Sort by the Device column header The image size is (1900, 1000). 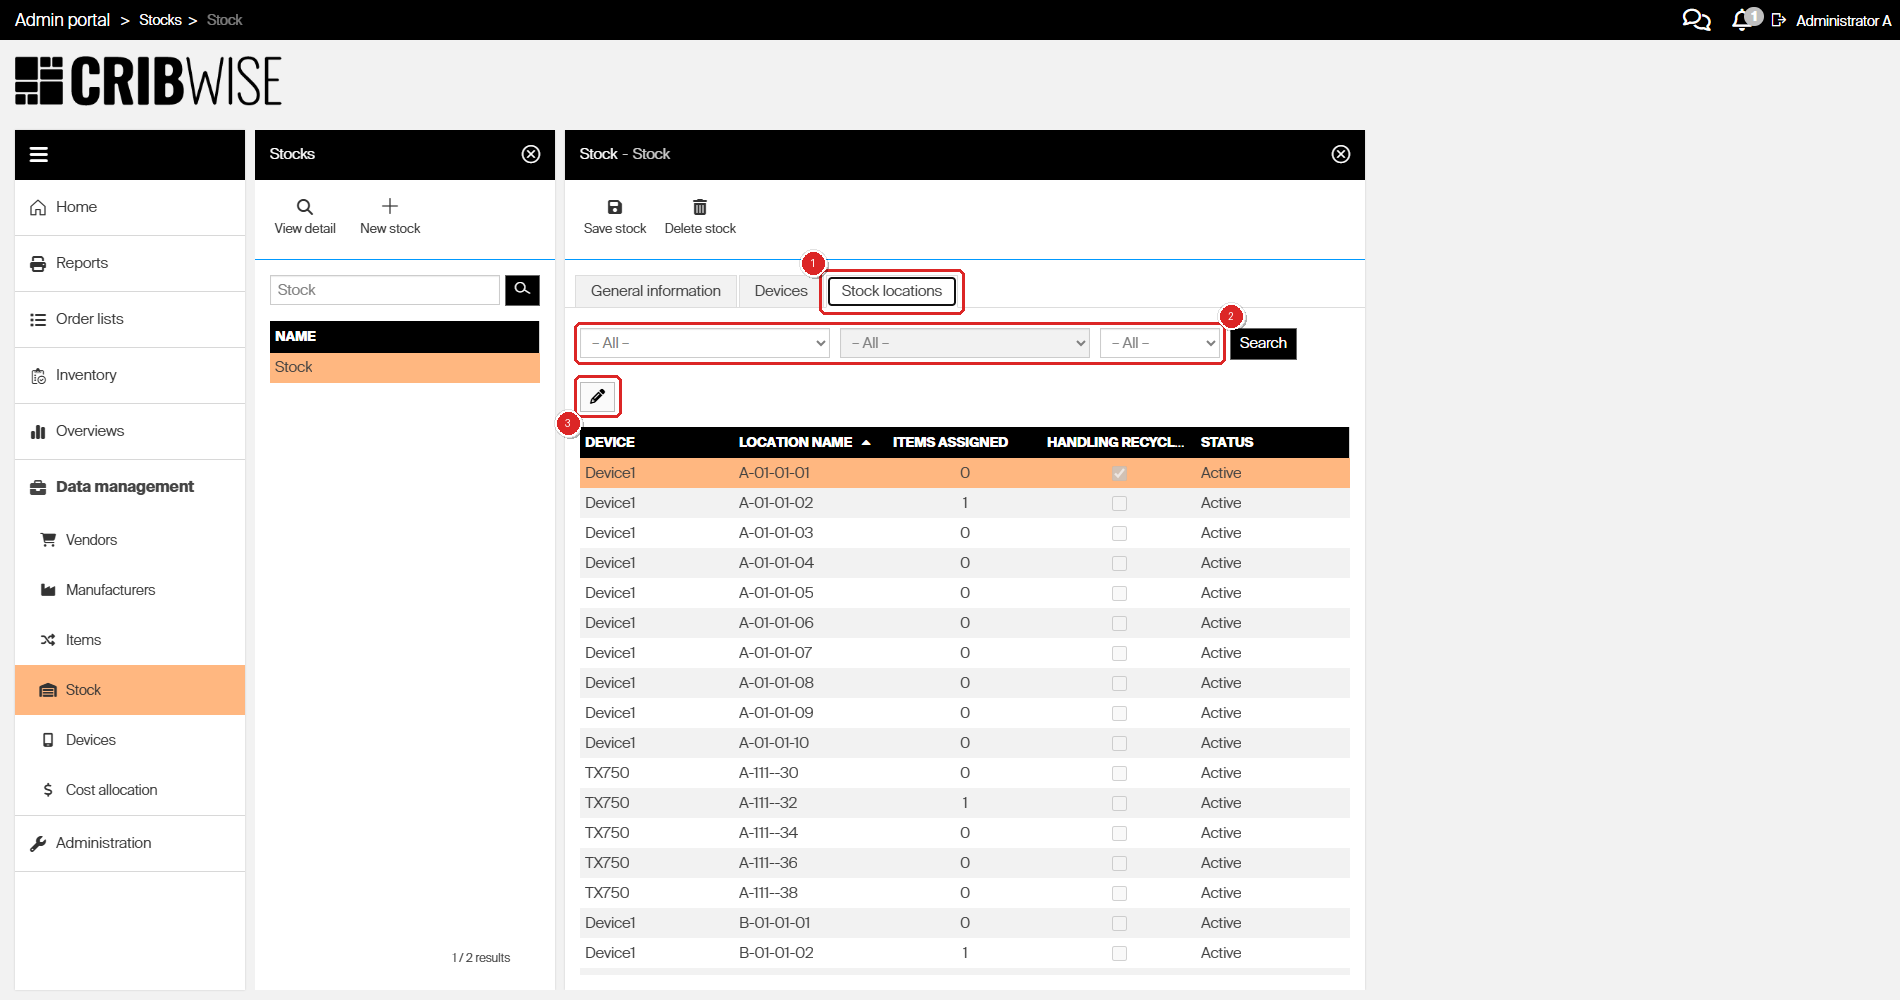coord(610,442)
